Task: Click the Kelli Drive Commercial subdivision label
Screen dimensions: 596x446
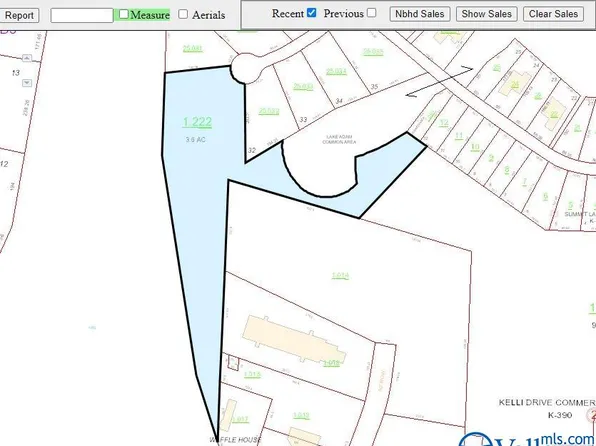Action: click(547, 403)
